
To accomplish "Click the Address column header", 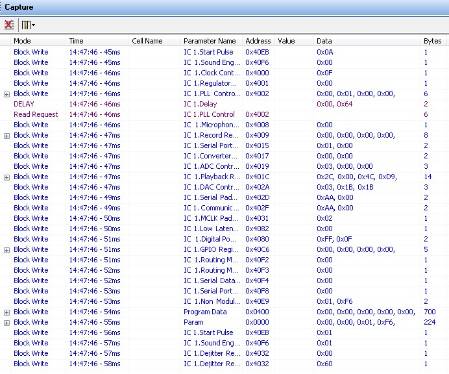I will 258,41.
